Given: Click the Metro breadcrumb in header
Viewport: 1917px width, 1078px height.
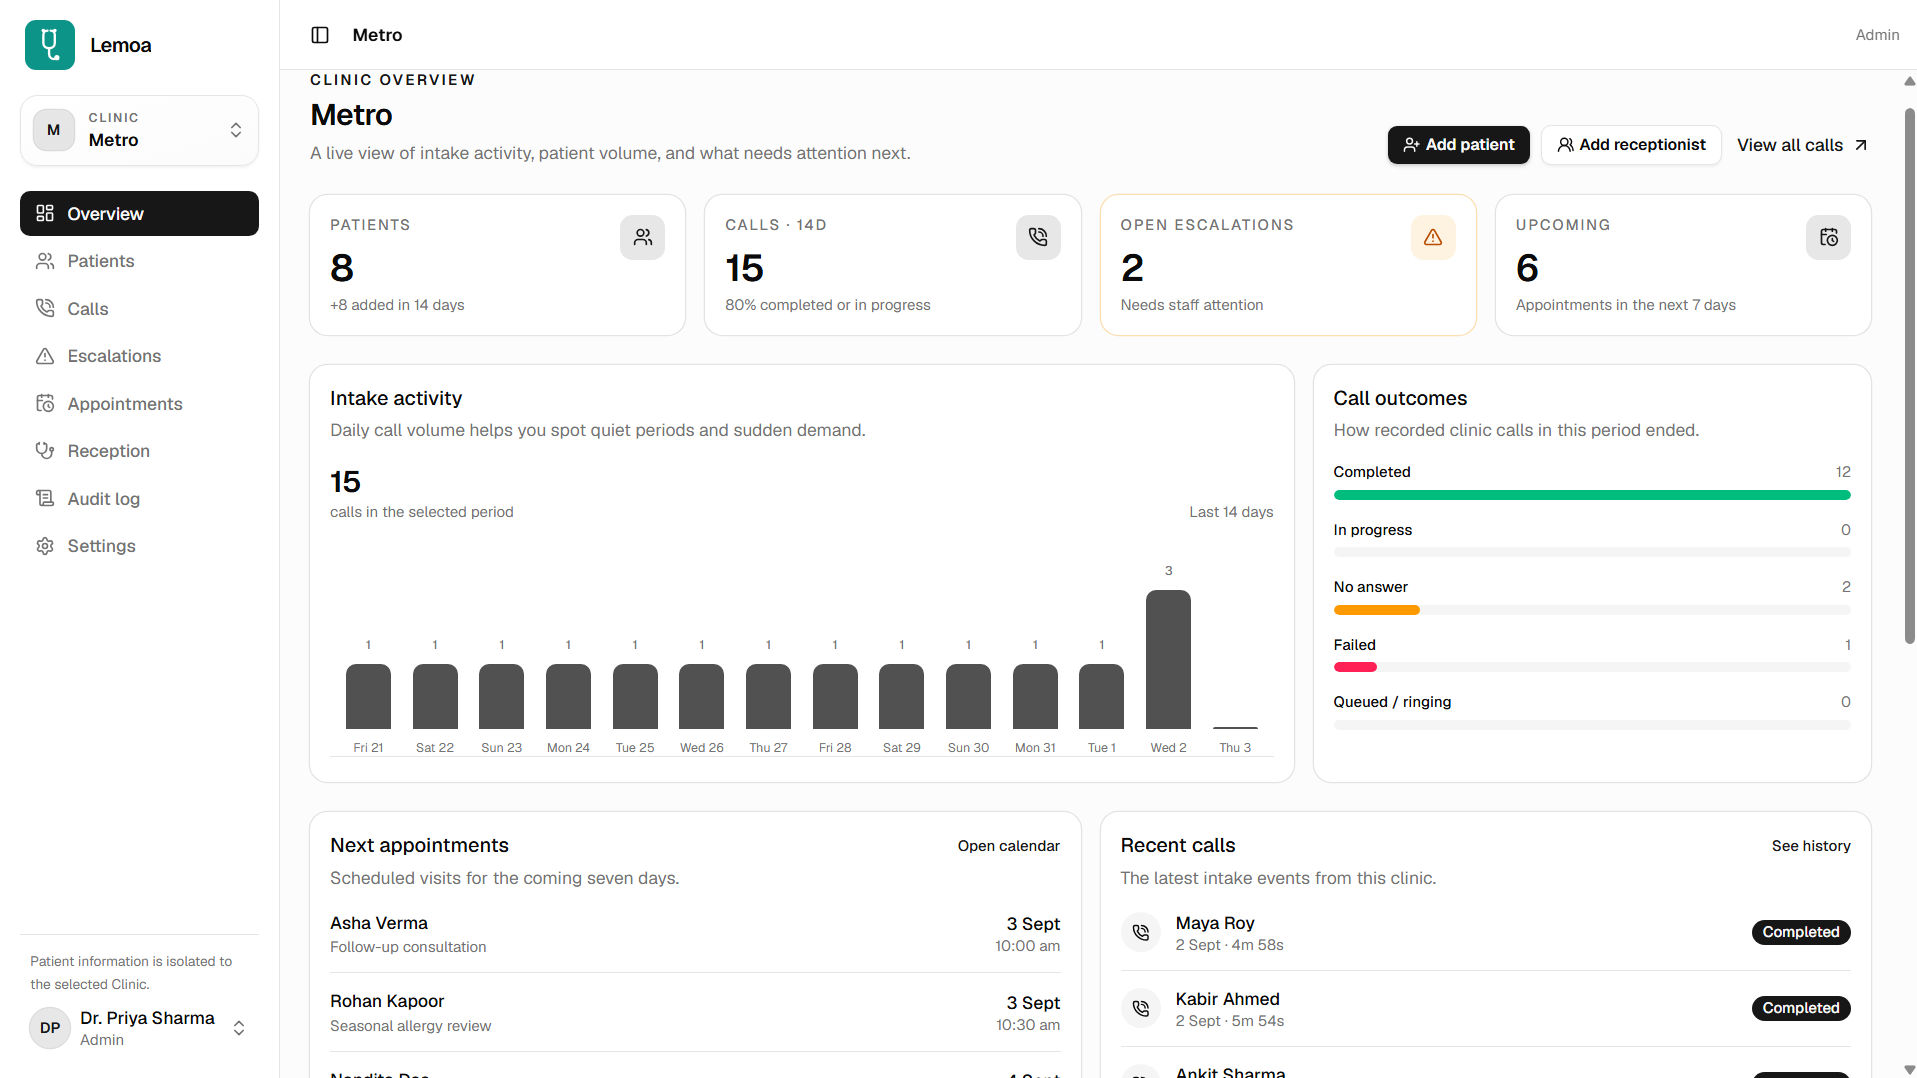Looking at the screenshot, I should coord(377,35).
